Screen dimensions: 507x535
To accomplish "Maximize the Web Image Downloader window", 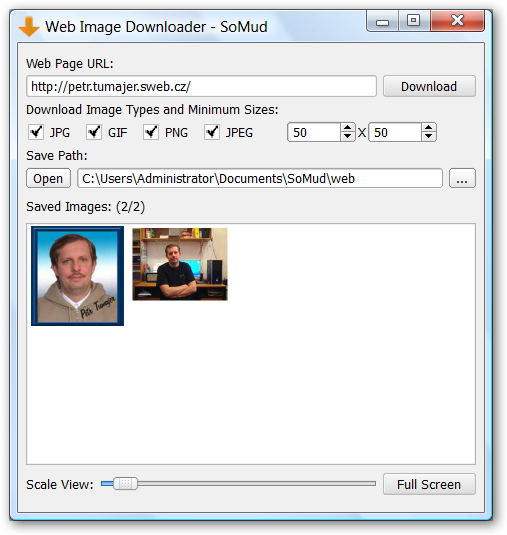I will click(414, 21).
